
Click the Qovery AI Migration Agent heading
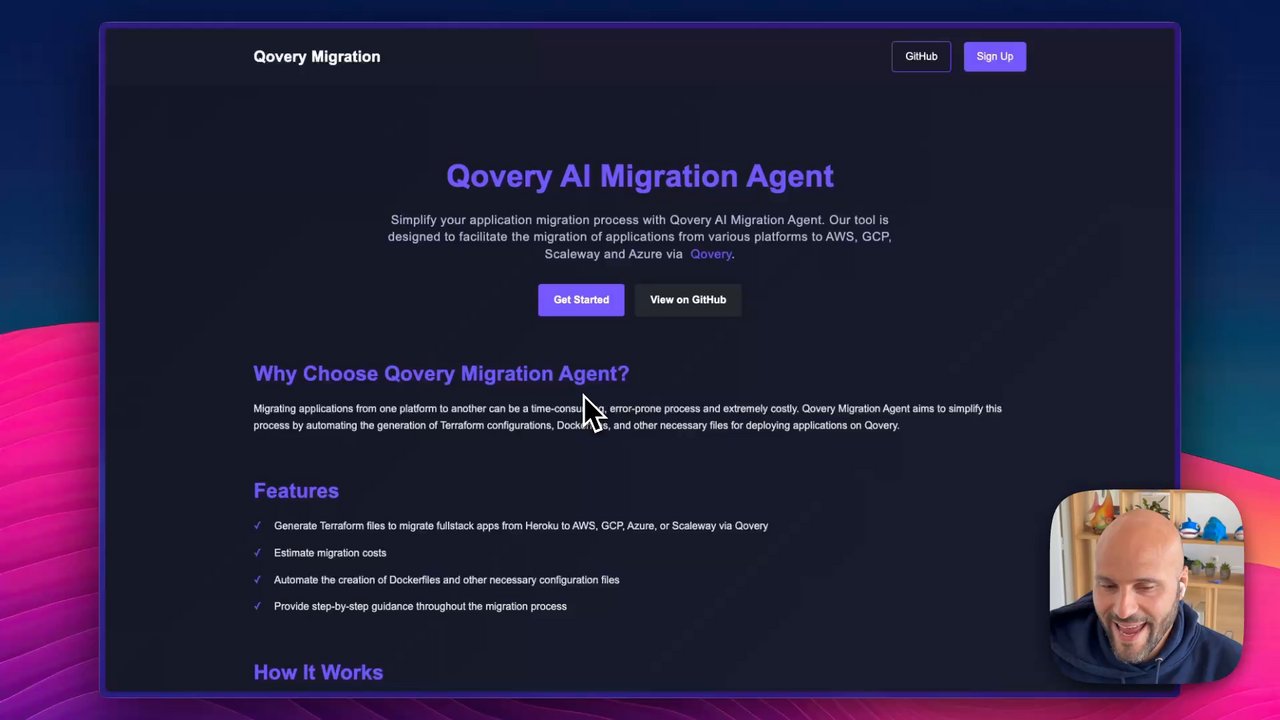coord(640,177)
